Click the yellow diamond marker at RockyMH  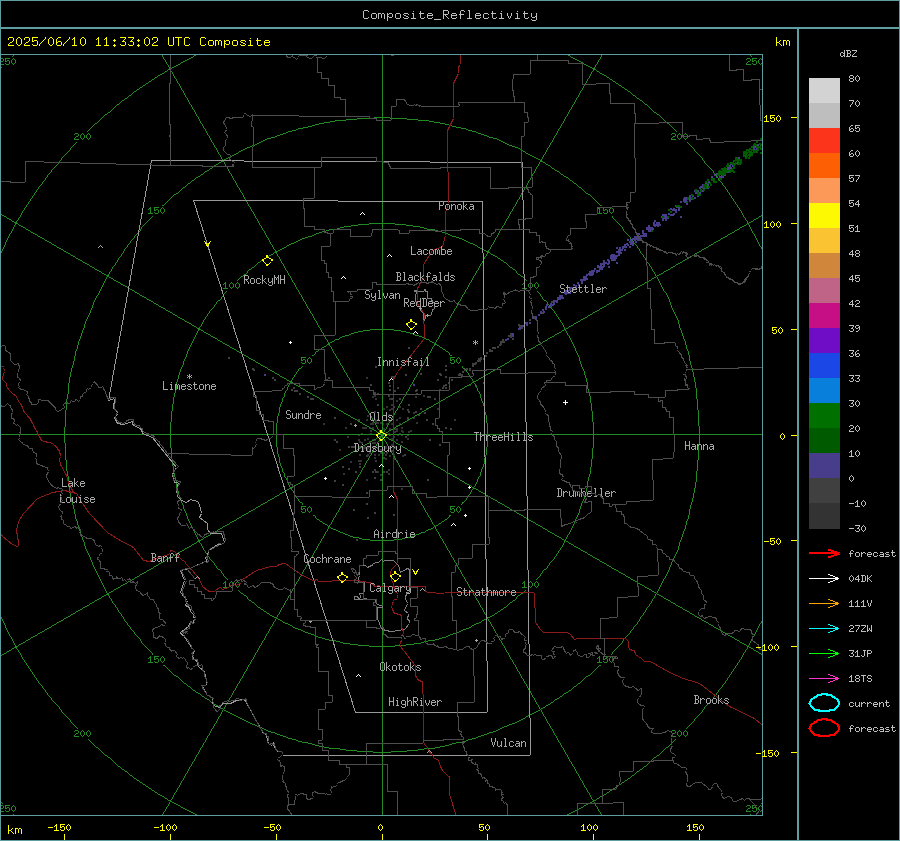[x=267, y=261]
